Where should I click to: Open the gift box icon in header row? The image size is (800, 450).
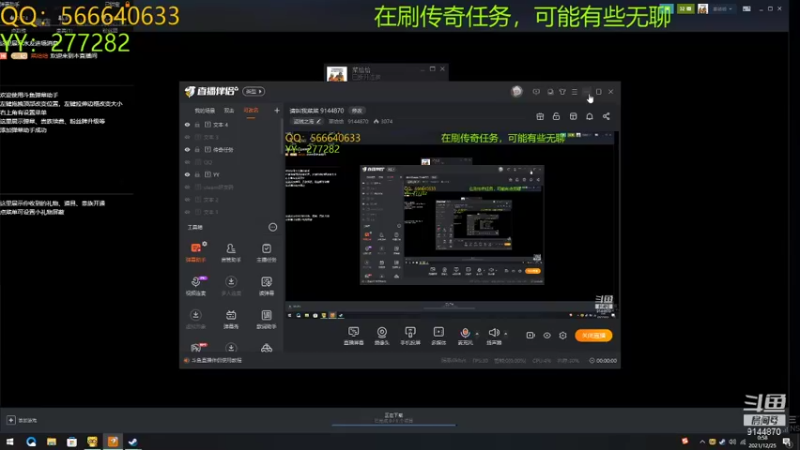point(540,116)
